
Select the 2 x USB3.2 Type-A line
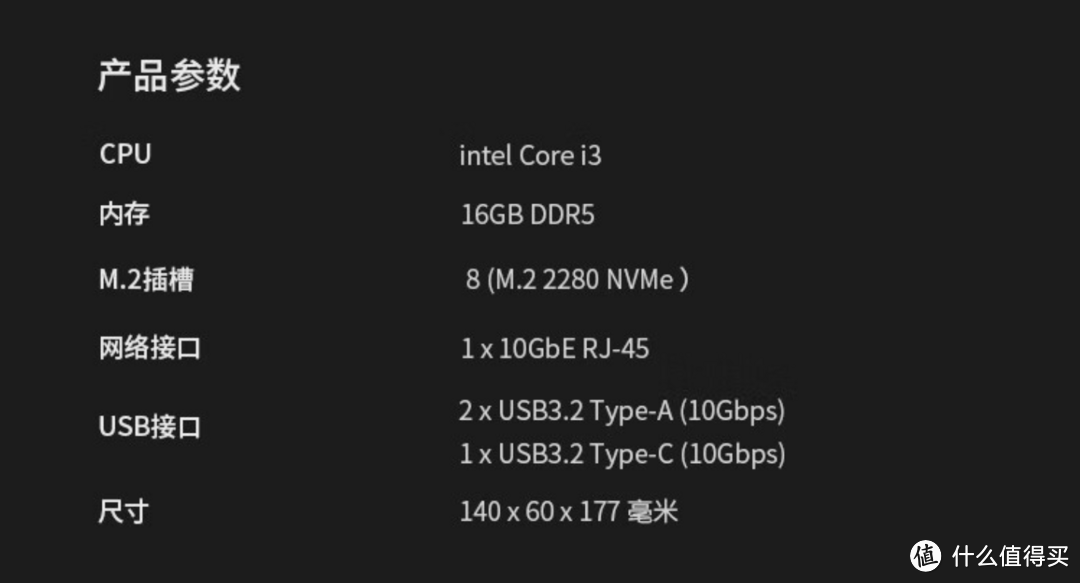621,410
